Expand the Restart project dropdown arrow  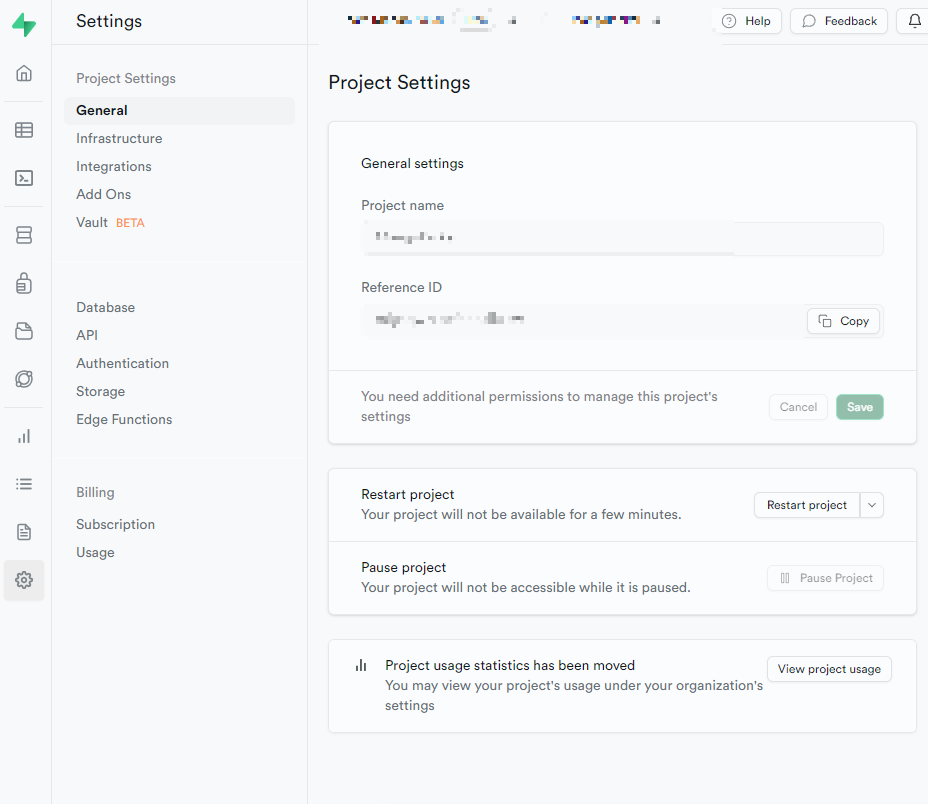tap(872, 505)
